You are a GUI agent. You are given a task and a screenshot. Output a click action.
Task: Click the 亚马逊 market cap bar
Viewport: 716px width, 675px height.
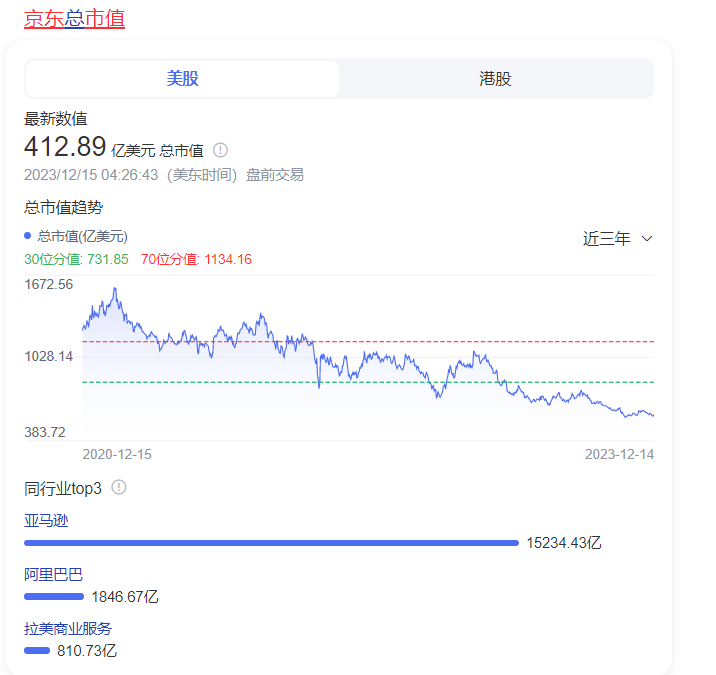tap(271, 543)
